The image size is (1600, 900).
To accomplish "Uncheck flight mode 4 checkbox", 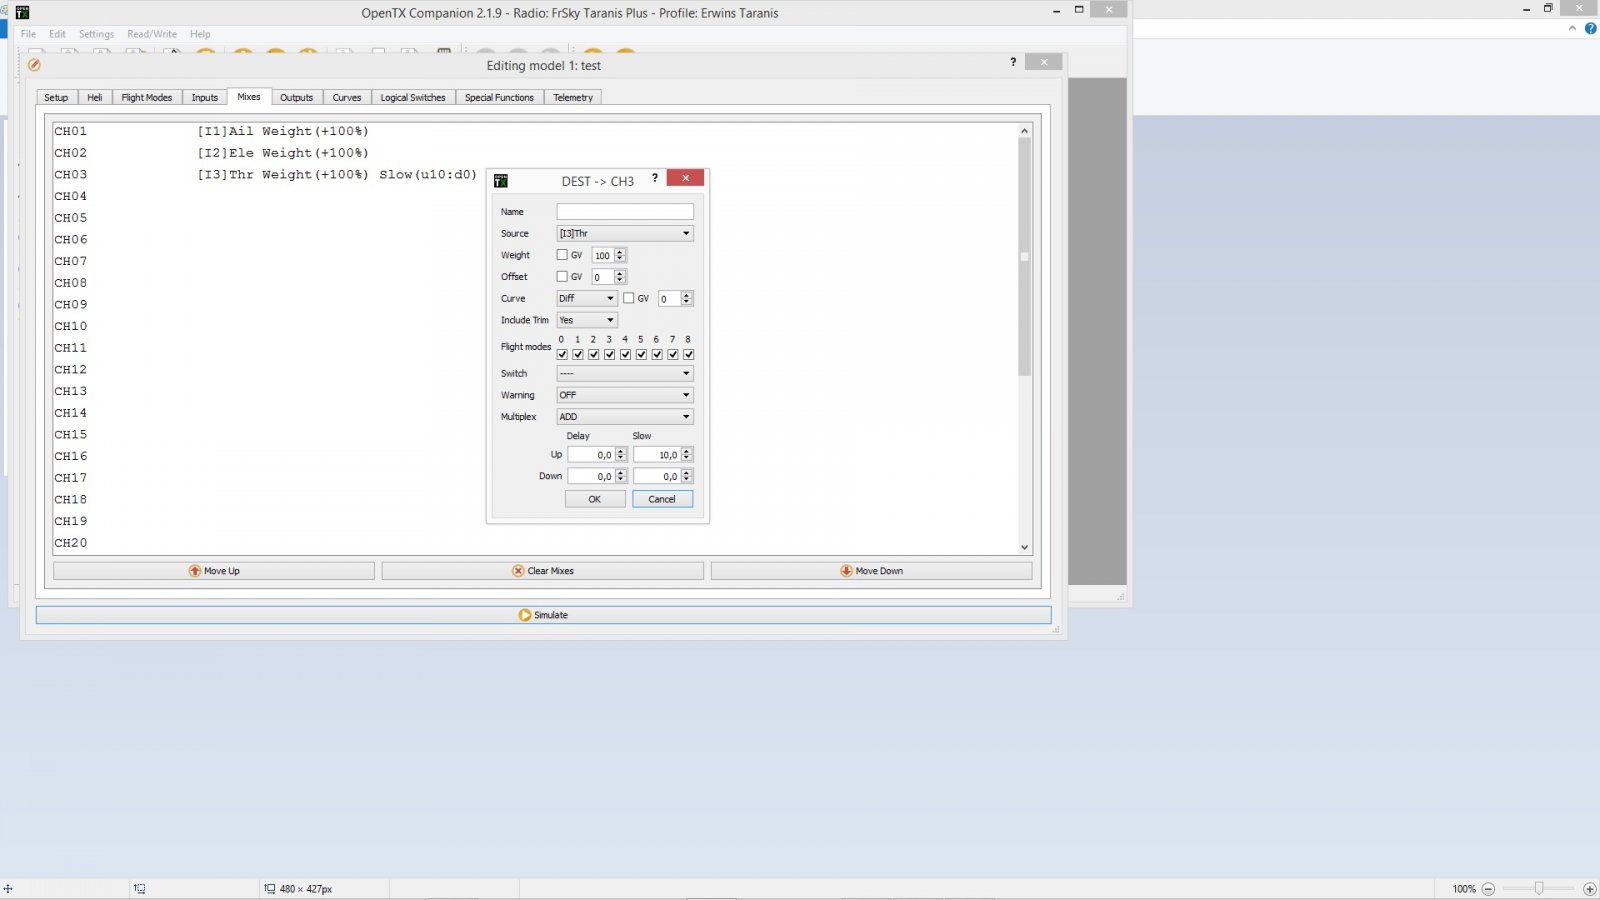I will (625, 354).
